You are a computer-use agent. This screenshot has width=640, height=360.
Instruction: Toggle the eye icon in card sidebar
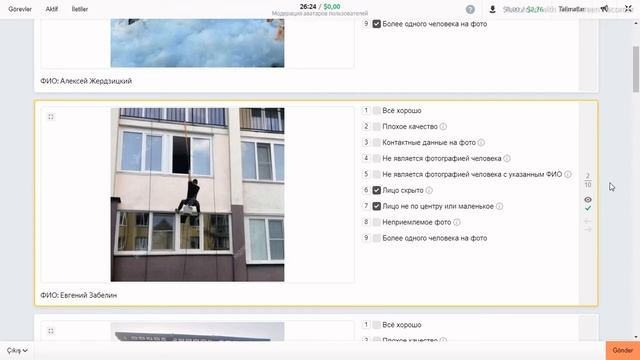(x=588, y=200)
